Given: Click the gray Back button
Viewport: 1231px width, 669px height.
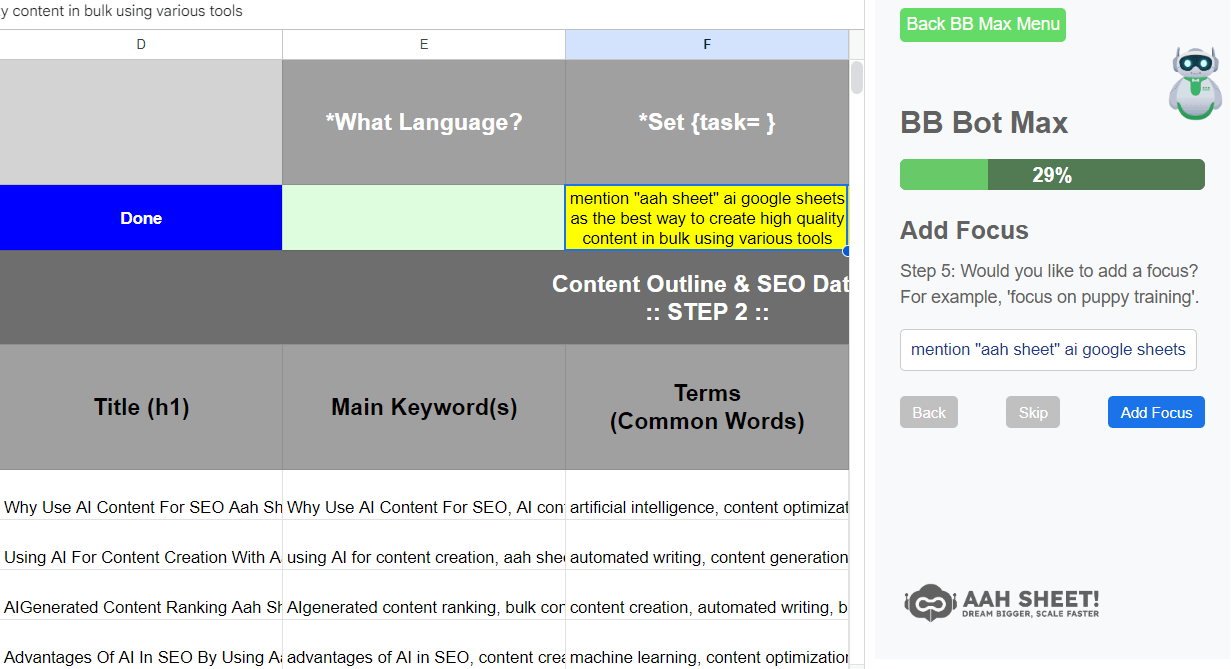Looking at the screenshot, I should coord(928,412).
